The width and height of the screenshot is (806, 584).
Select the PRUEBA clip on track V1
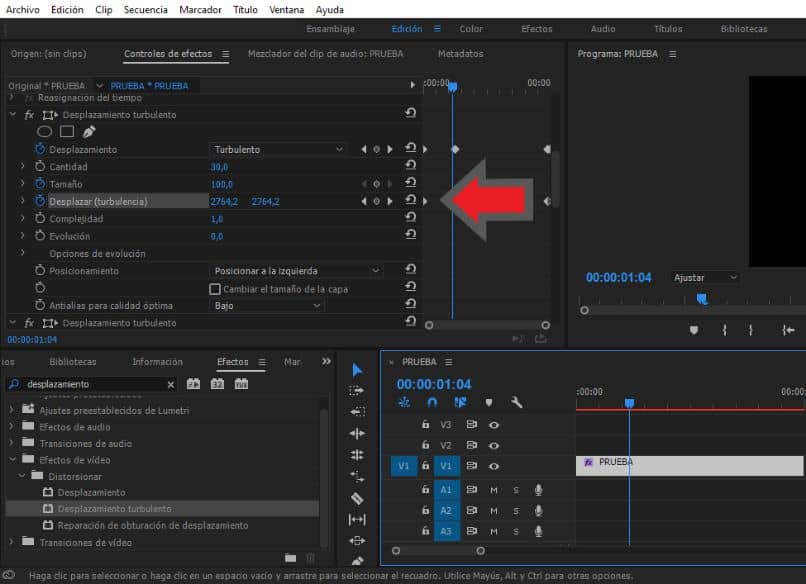point(689,466)
